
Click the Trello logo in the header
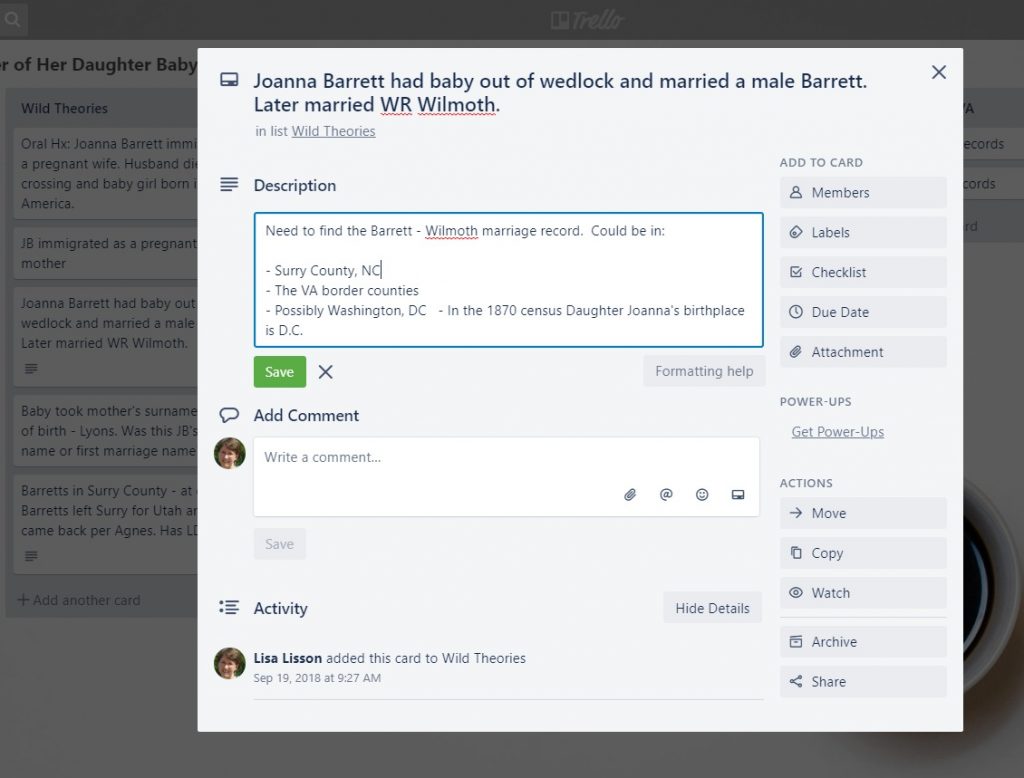tap(587, 20)
